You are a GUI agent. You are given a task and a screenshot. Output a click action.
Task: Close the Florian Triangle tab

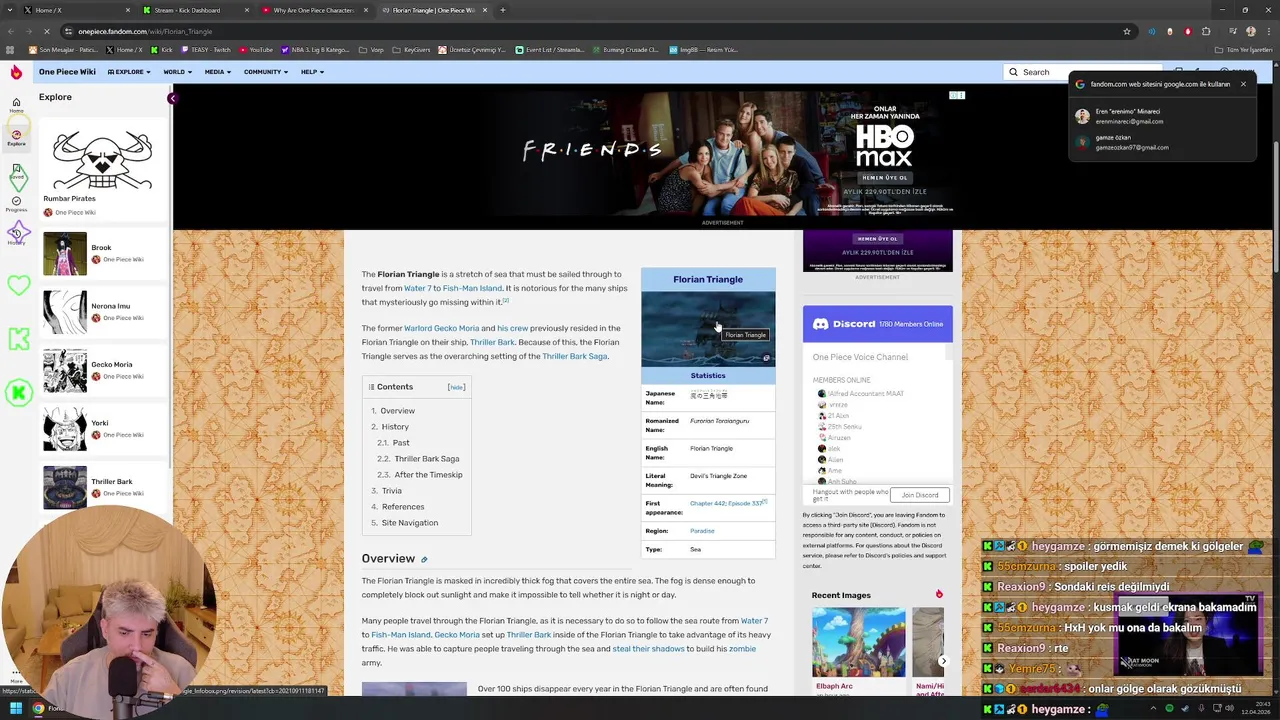(x=486, y=10)
